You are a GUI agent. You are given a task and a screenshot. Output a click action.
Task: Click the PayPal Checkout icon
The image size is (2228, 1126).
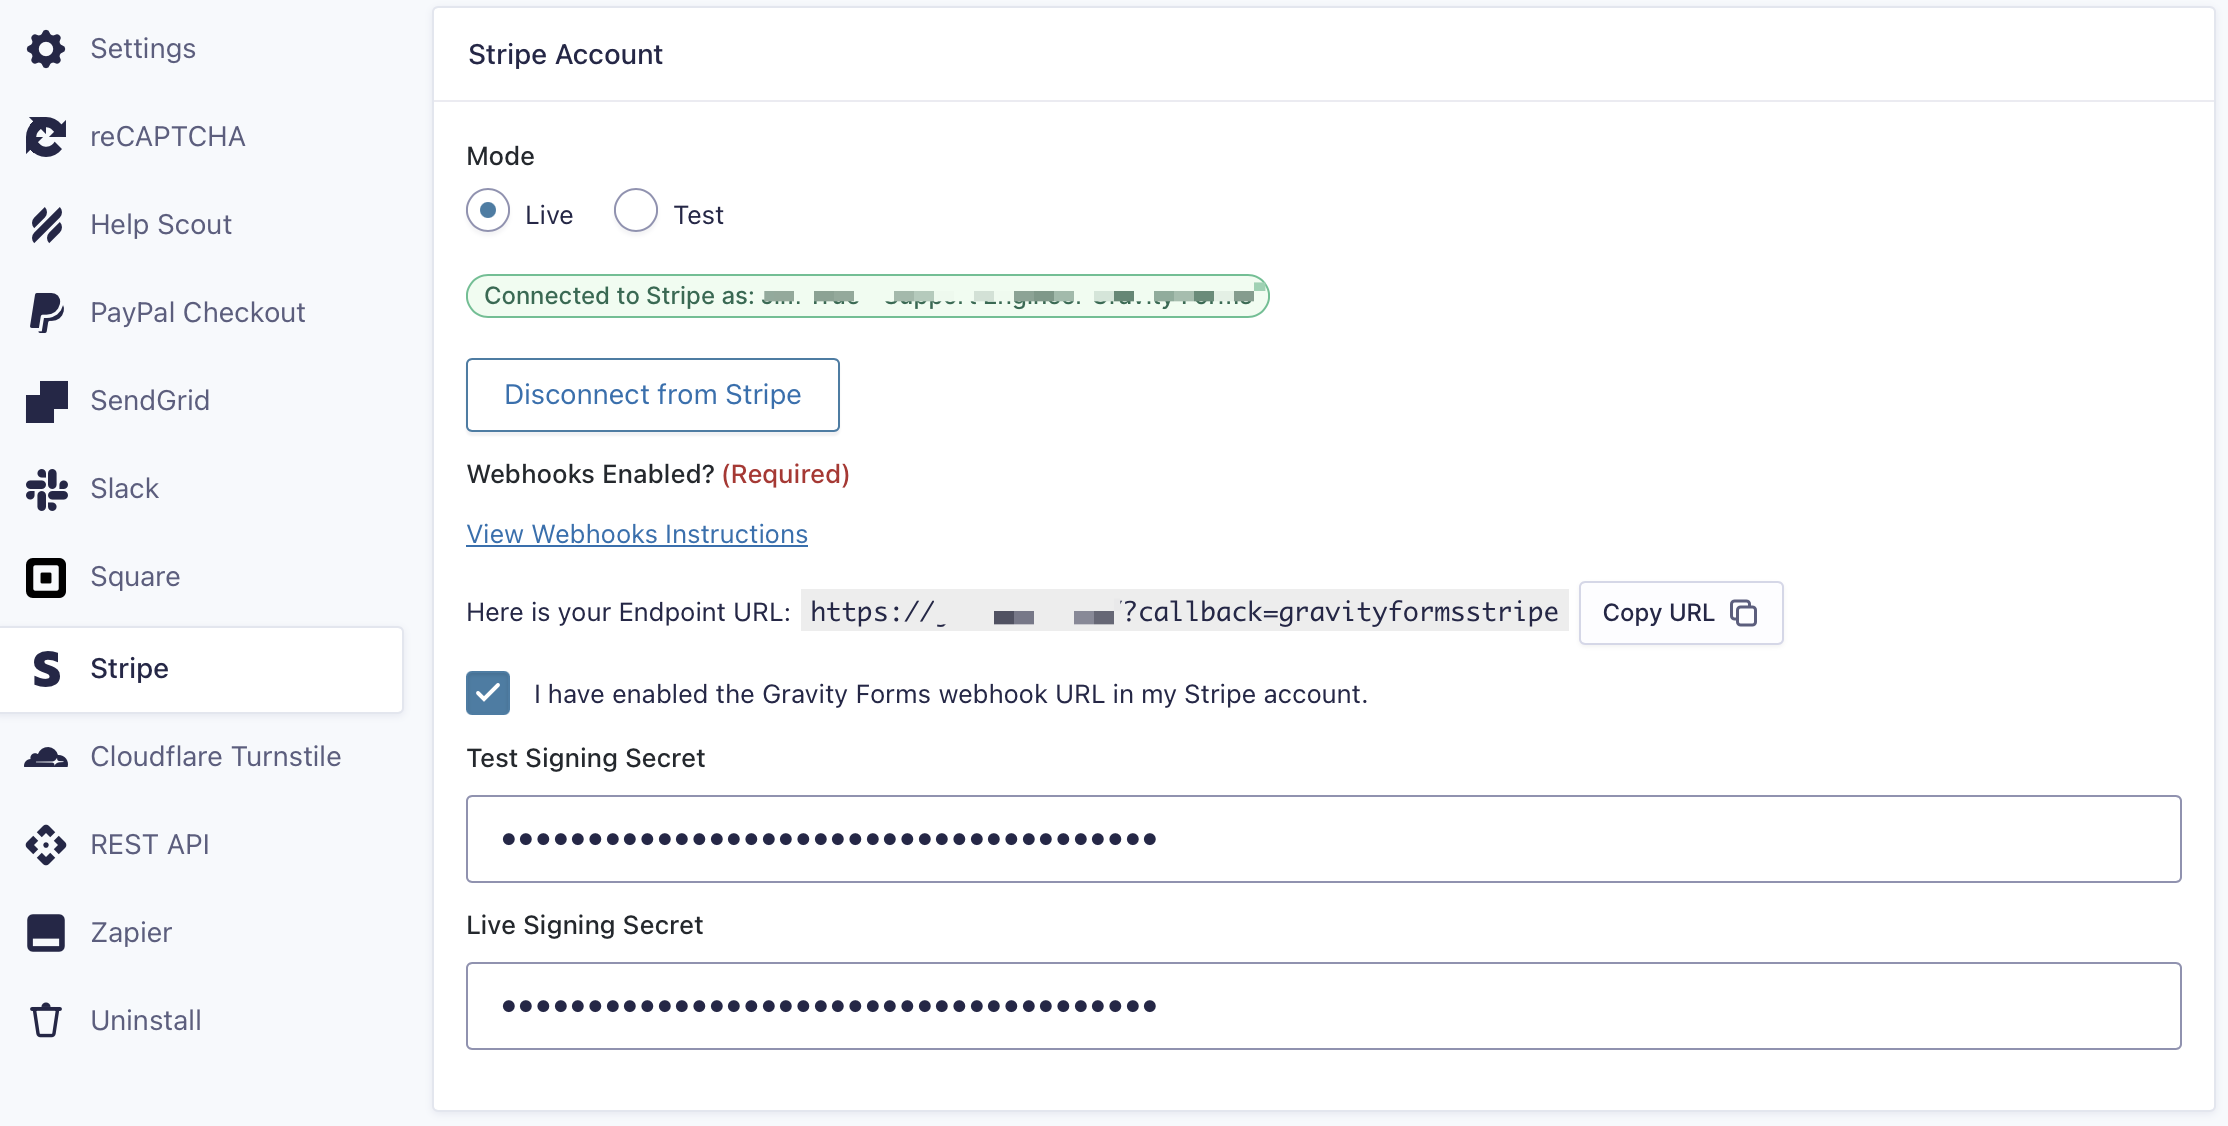click(46, 312)
